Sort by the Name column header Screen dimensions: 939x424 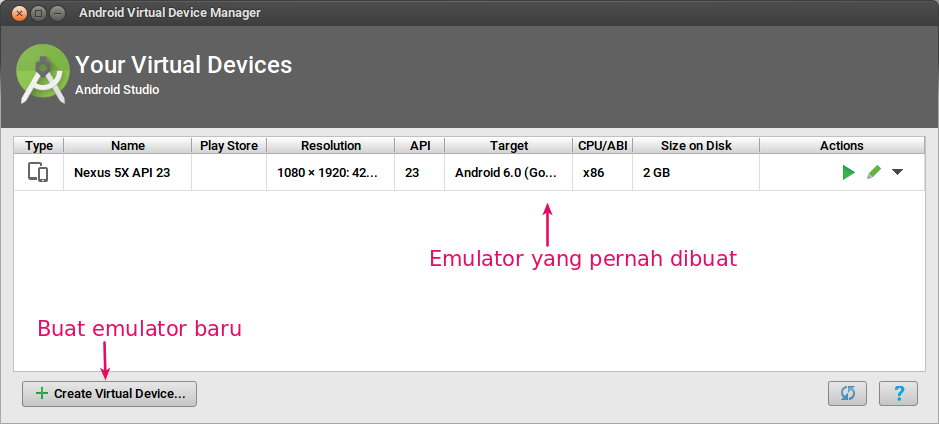128,146
